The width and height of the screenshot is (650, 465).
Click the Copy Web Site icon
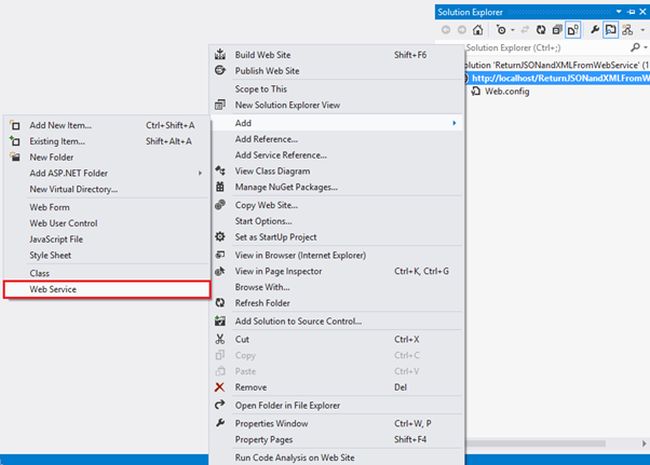pyautogui.click(x=220, y=205)
